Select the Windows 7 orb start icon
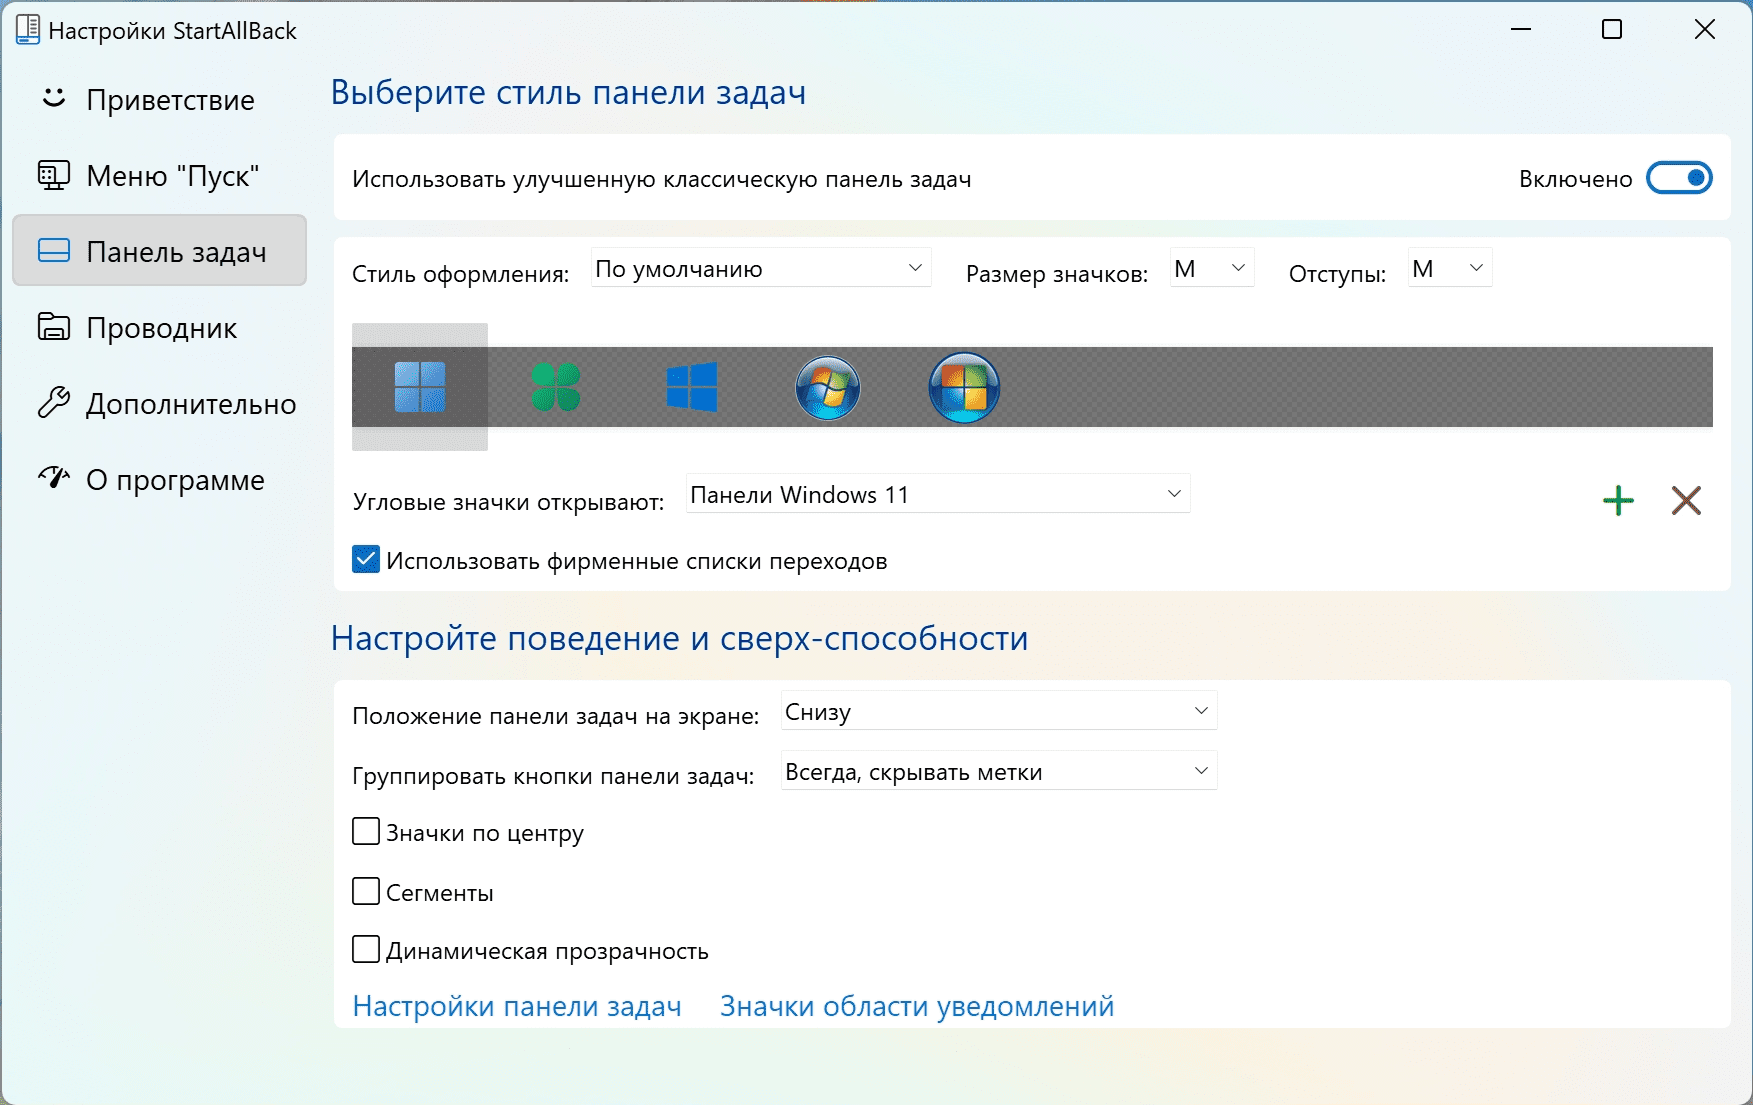This screenshot has height=1105, width=1753. 828,387
